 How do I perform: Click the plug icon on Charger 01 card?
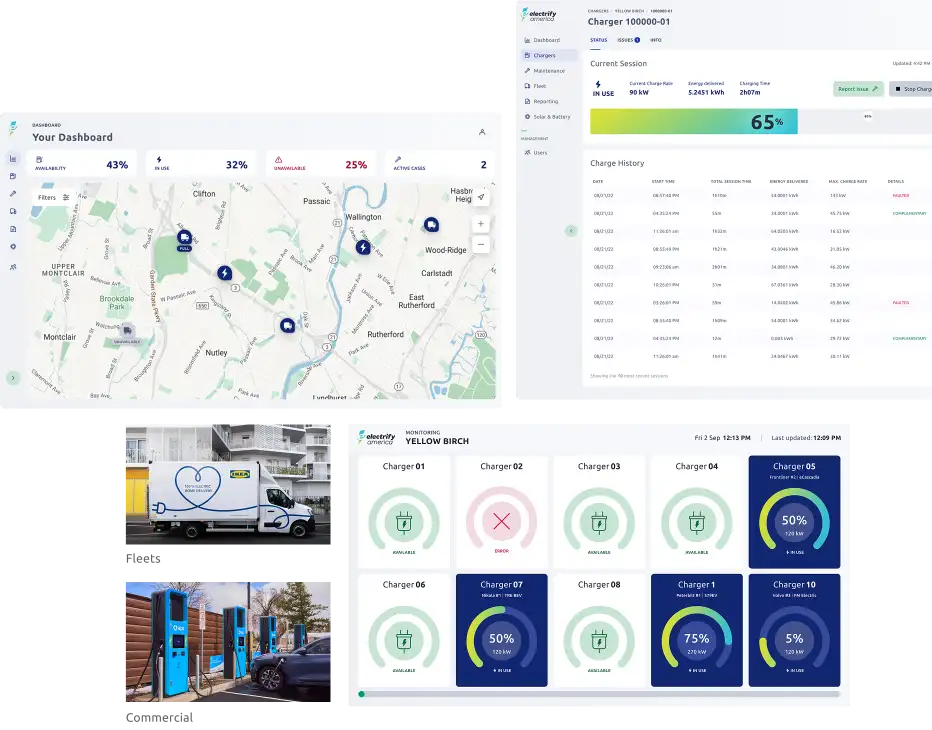(x=404, y=523)
